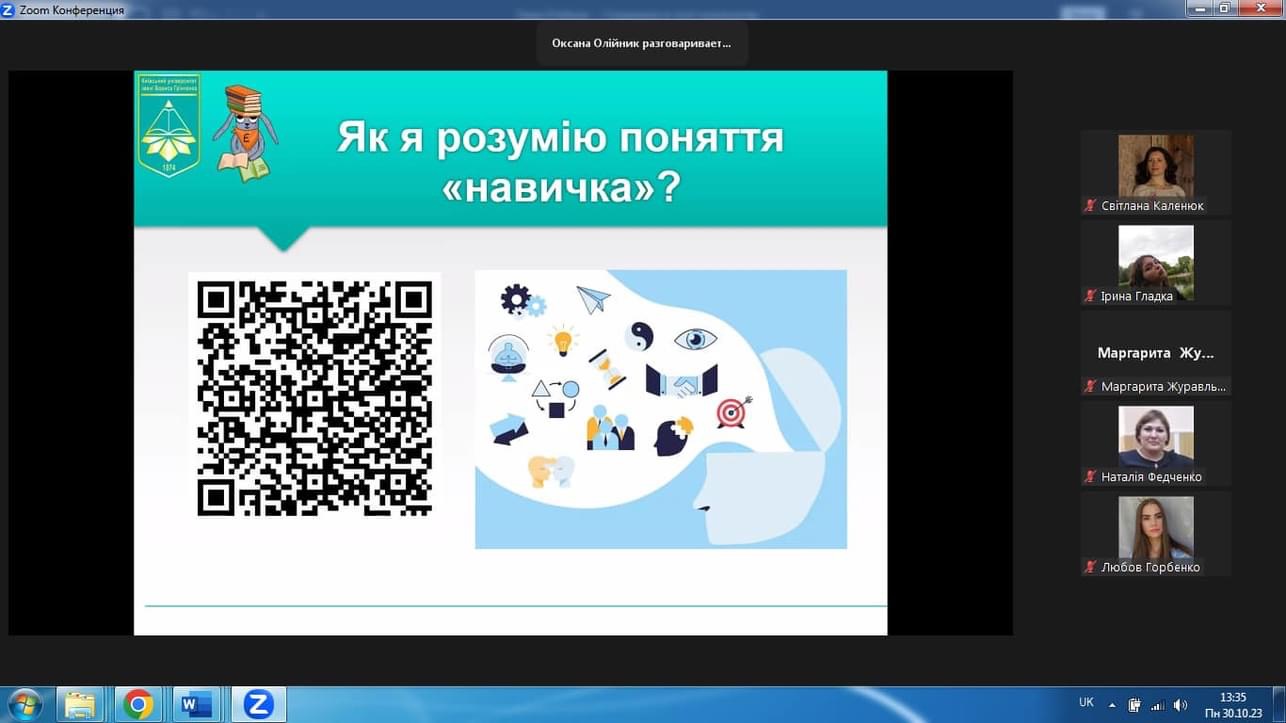
Task: Click muted mic icon beside Маргарита Журавль
Action: [1091, 386]
